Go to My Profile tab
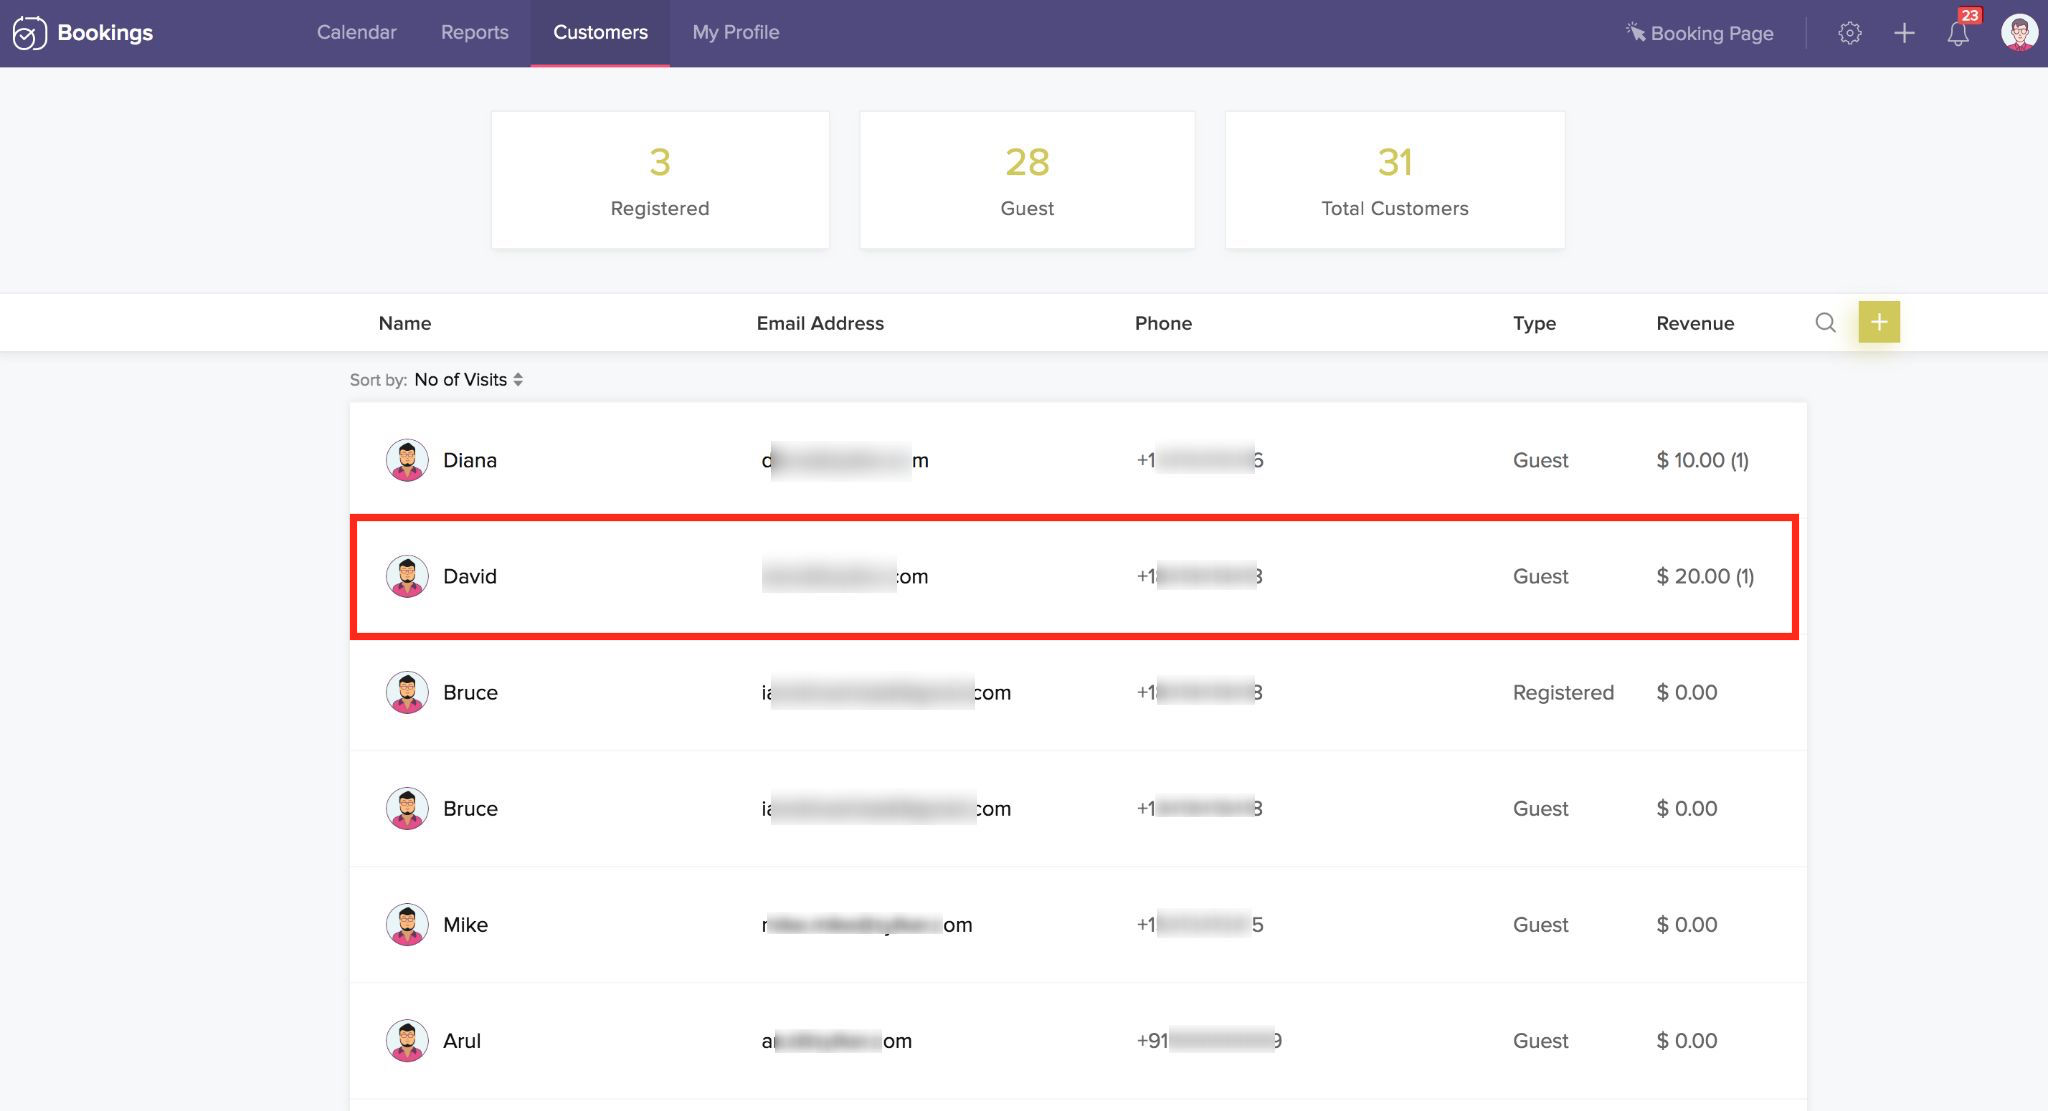 (x=735, y=32)
